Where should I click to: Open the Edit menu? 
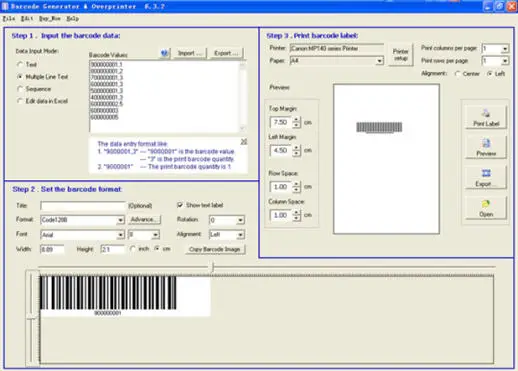click(27, 19)
